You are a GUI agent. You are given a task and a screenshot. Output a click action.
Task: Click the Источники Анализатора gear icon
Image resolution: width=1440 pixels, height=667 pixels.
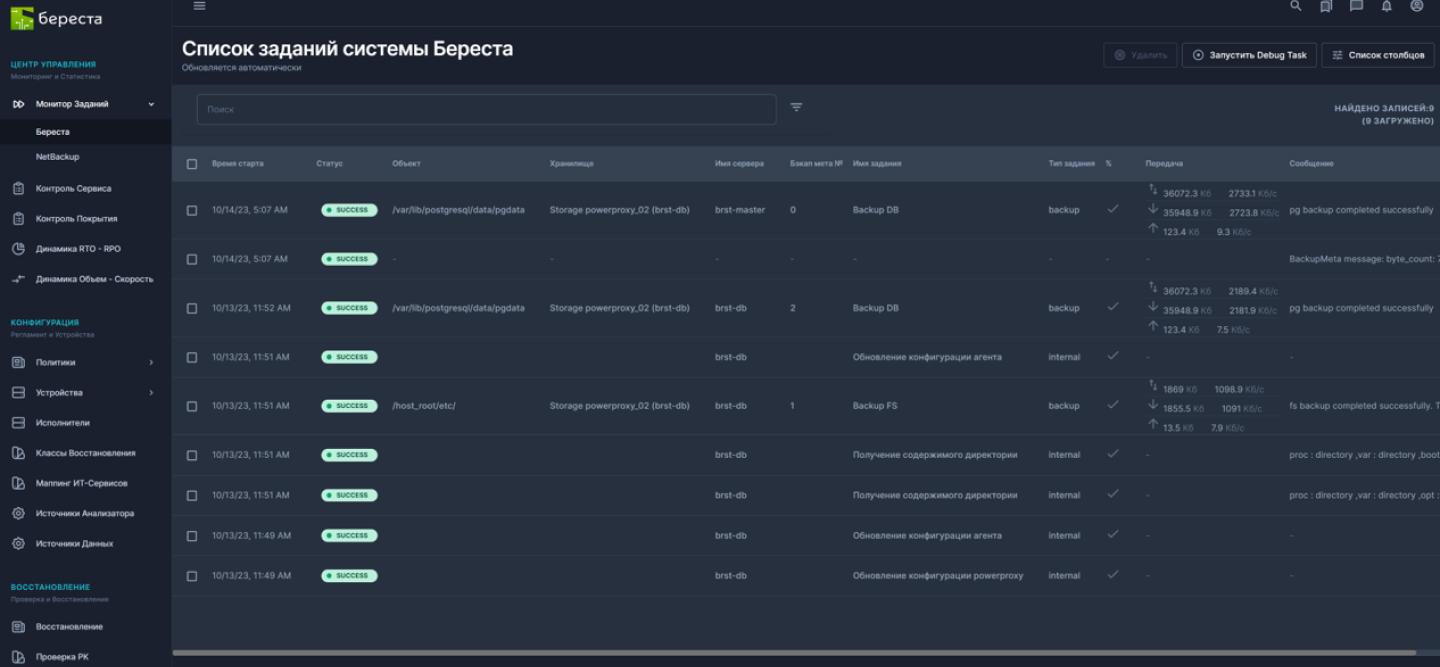point(18,514)
